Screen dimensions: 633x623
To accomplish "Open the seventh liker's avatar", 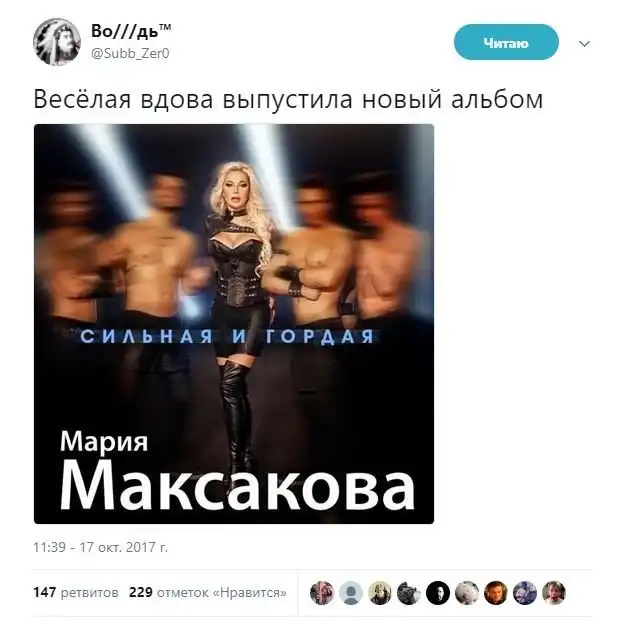I will [496, 593].
